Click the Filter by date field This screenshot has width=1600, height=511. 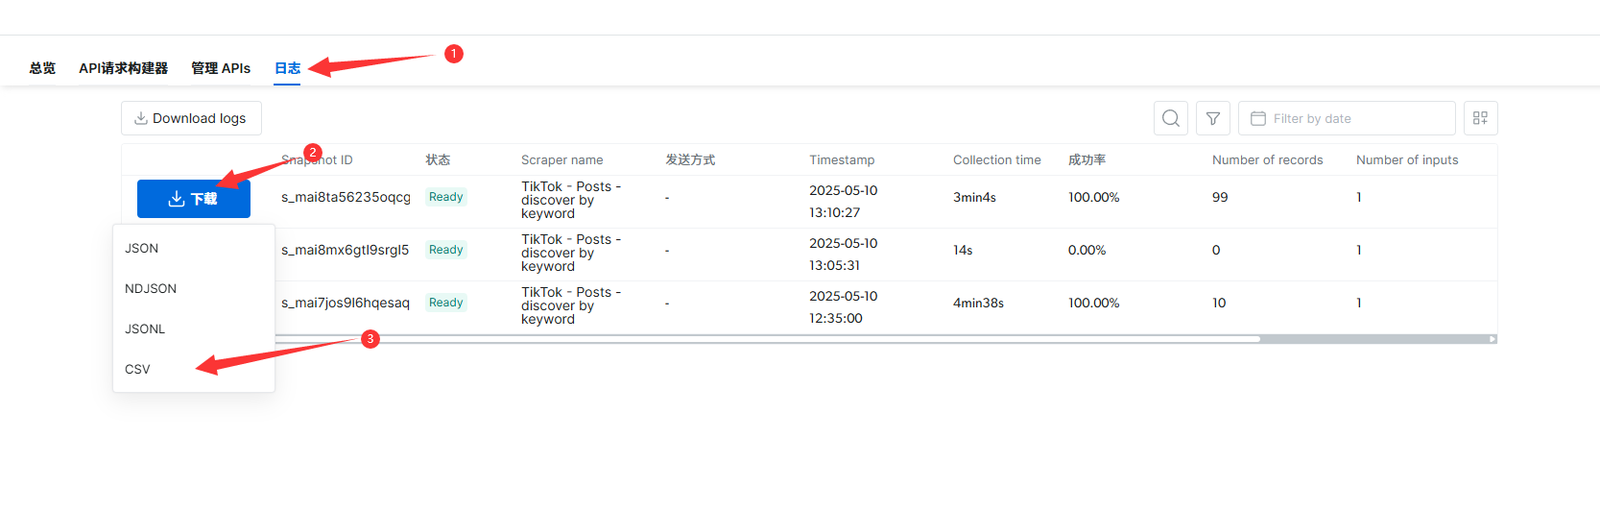pos(1346,118)
